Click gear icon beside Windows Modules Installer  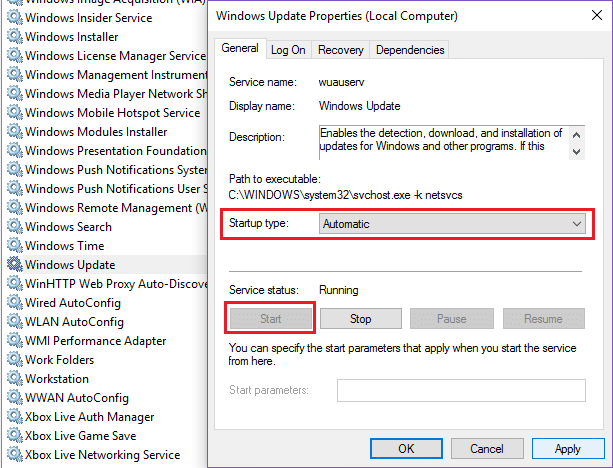15,131
